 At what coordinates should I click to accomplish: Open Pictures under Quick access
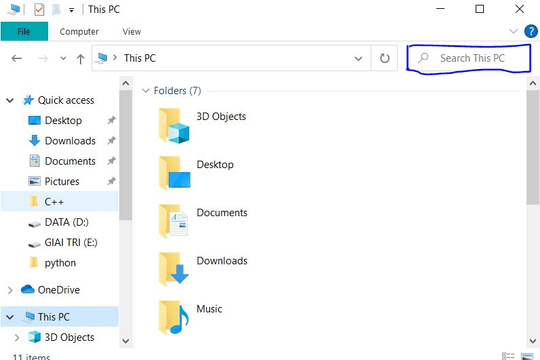pyautogui.click(x=62, y=182)
